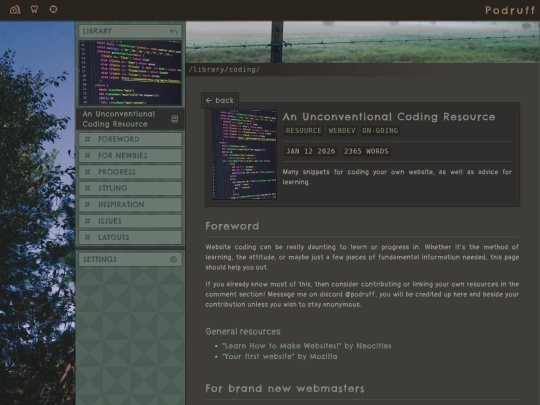Click the 'For brand new webmasters' heading

click(x=285, y=388)
